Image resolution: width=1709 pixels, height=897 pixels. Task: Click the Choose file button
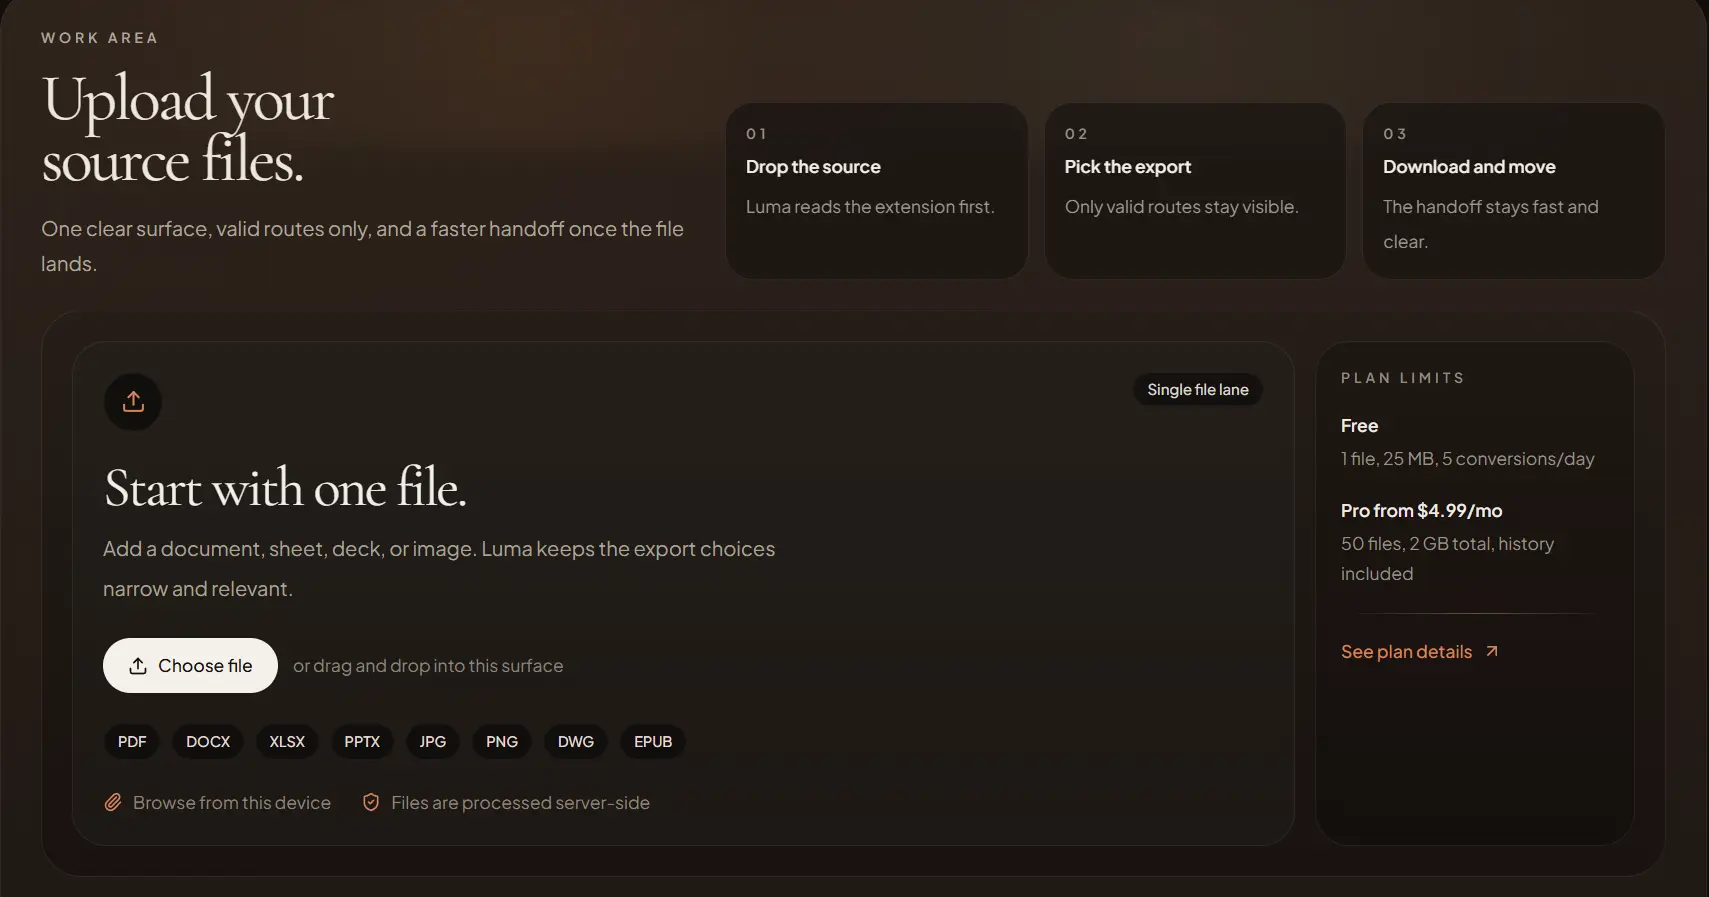pos(190,665)
